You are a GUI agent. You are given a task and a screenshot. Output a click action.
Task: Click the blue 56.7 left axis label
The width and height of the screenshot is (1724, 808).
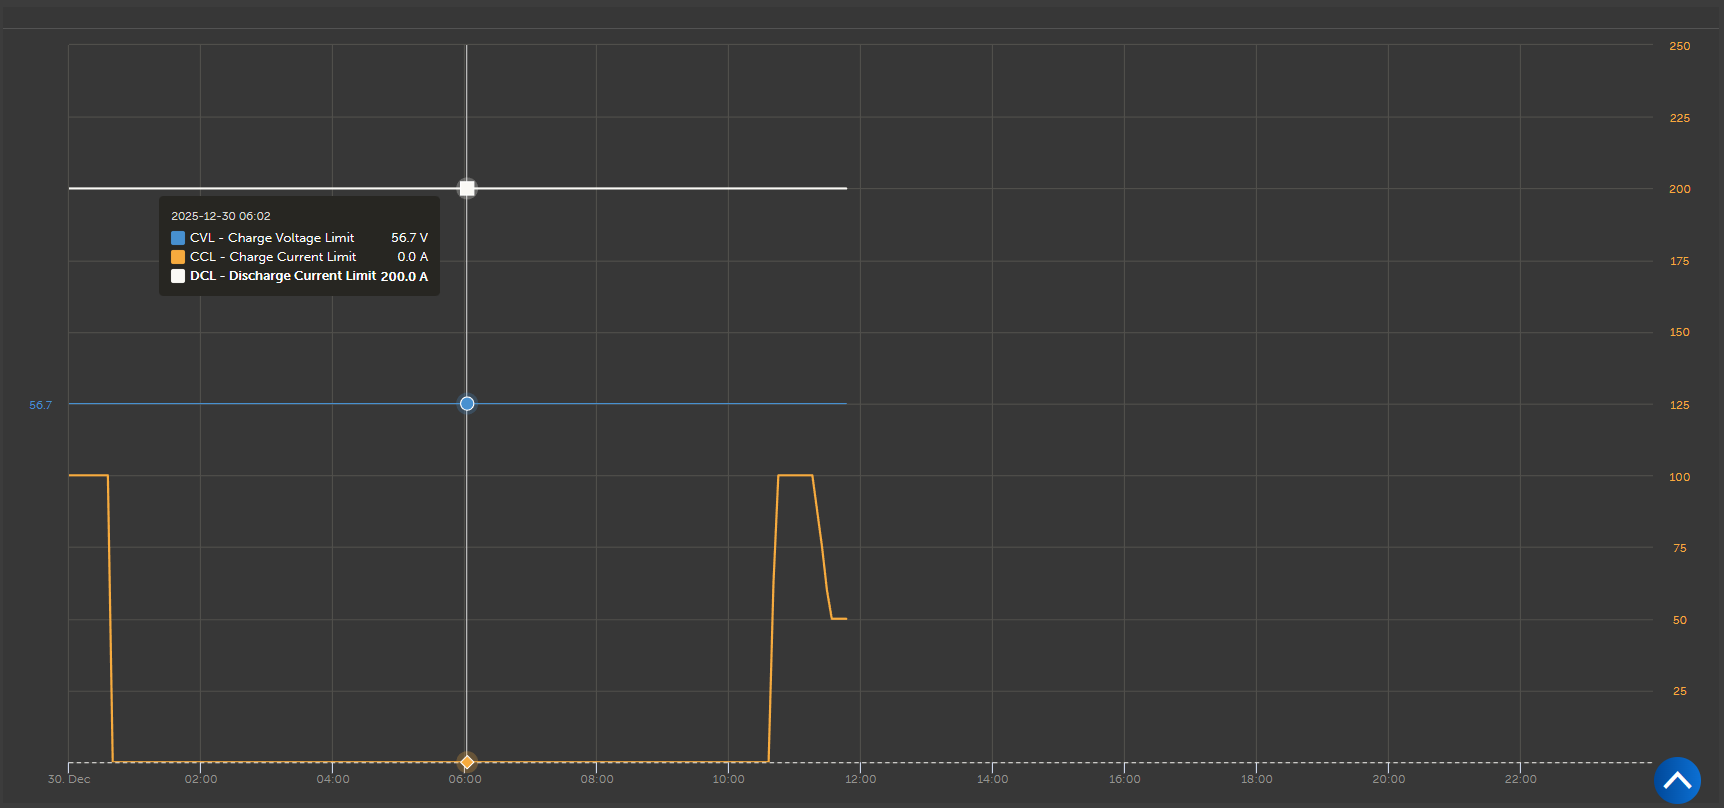40,405
